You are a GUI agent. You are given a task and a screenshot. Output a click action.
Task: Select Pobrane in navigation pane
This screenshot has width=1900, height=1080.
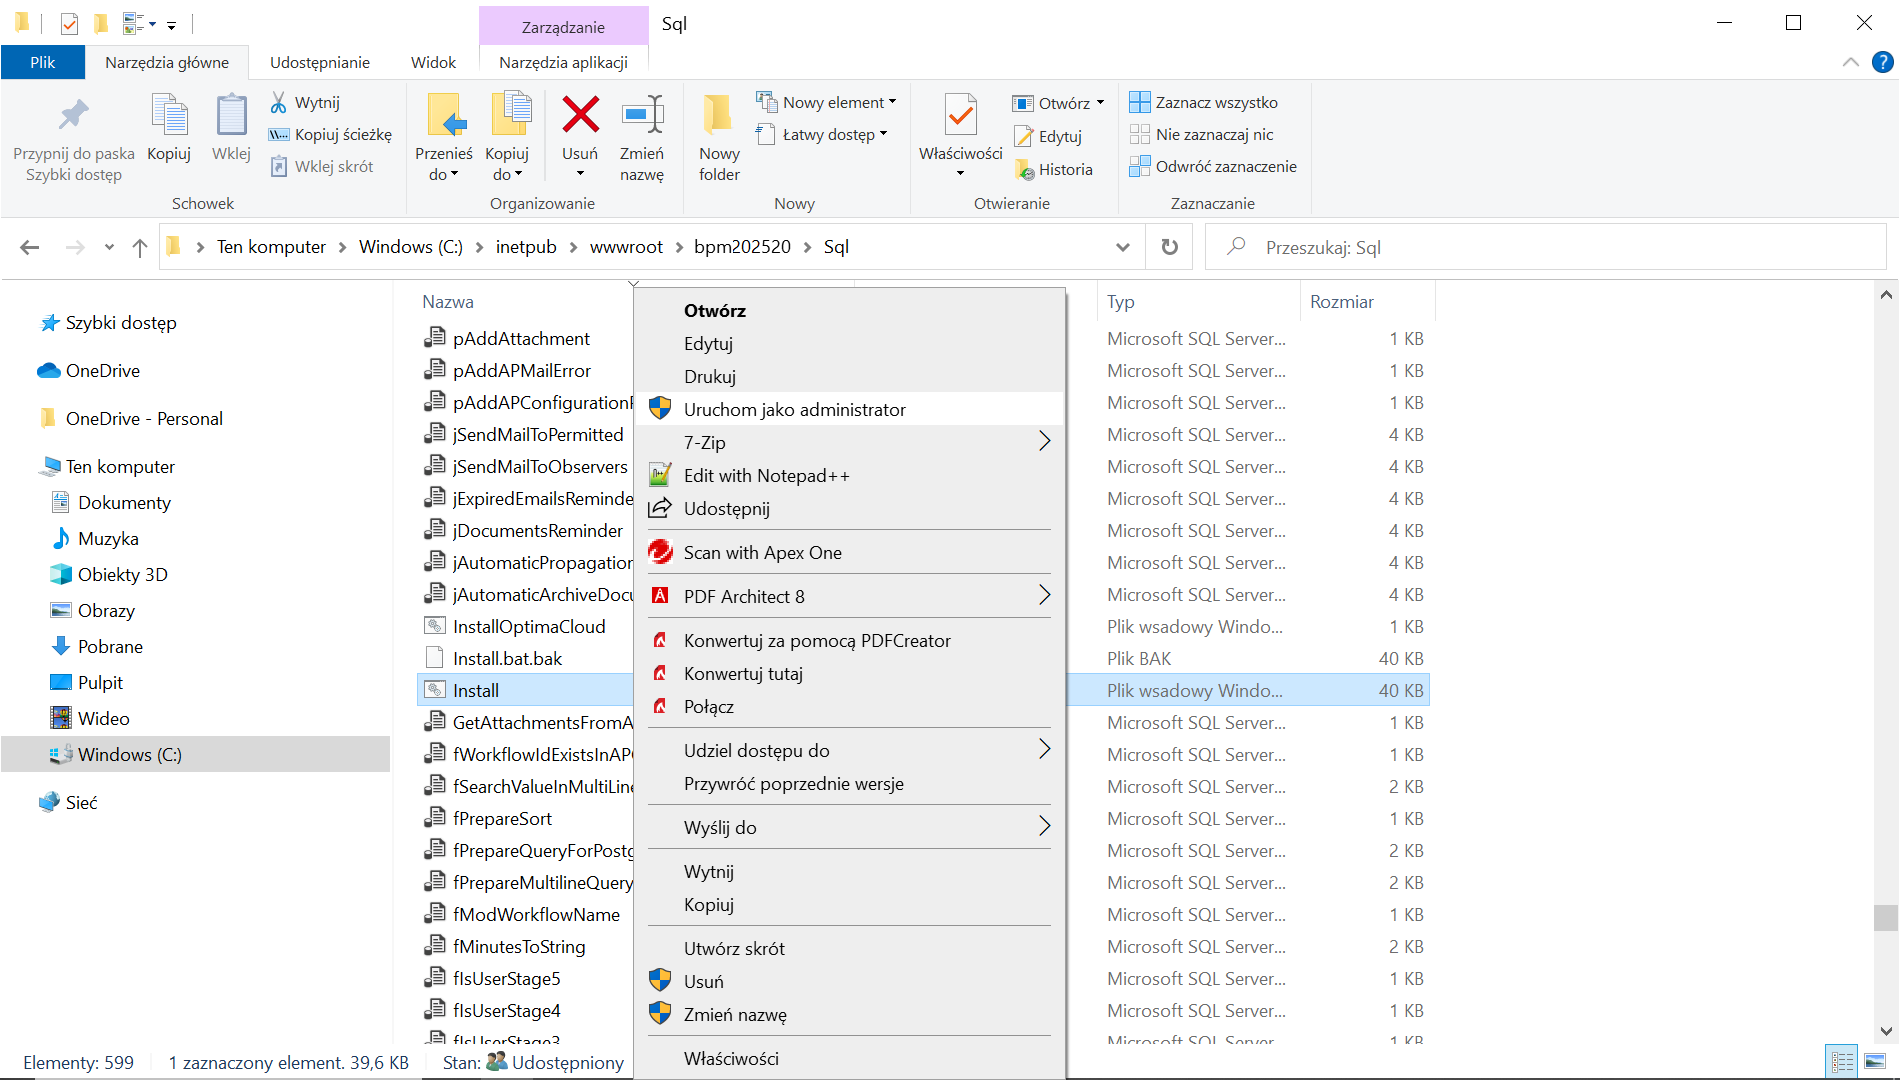(x=110, y=646)
